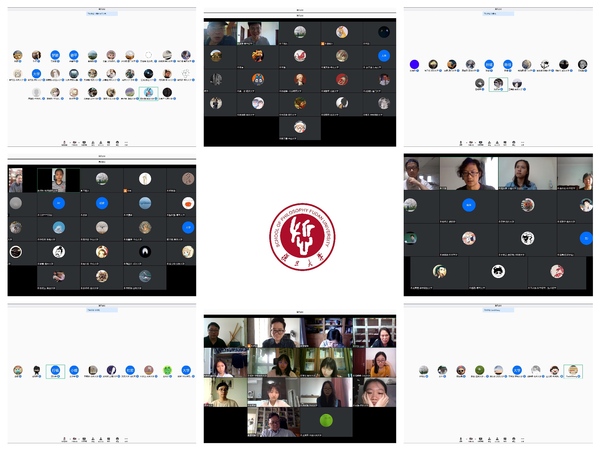Click the first avatar in bottom-left window's participant row
Screen dimensions: 600x450
(18, 370)
